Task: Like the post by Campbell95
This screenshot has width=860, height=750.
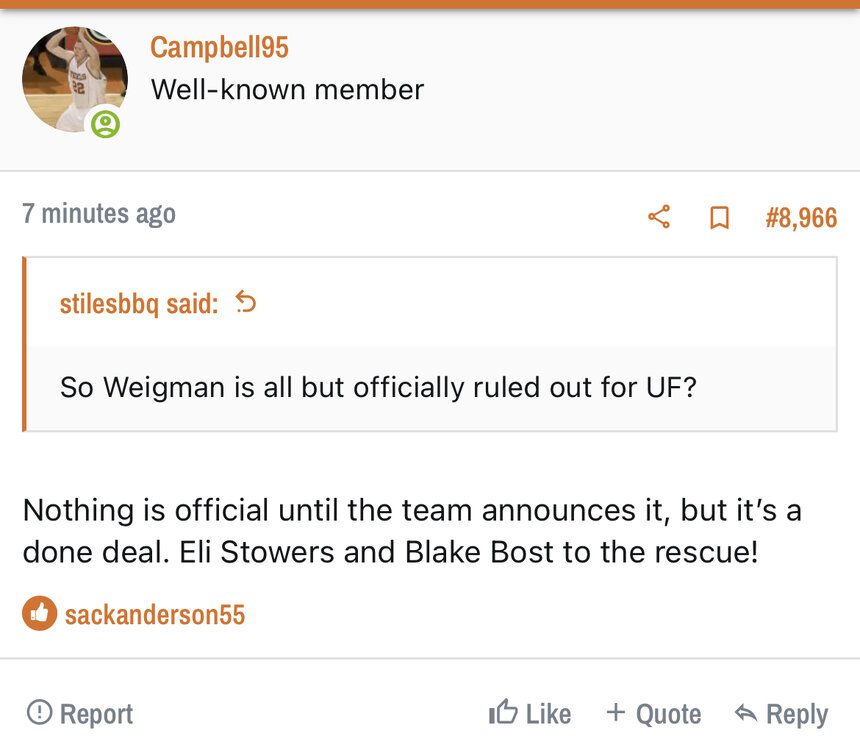Action: pyautogui.click(x=530, y=713)
